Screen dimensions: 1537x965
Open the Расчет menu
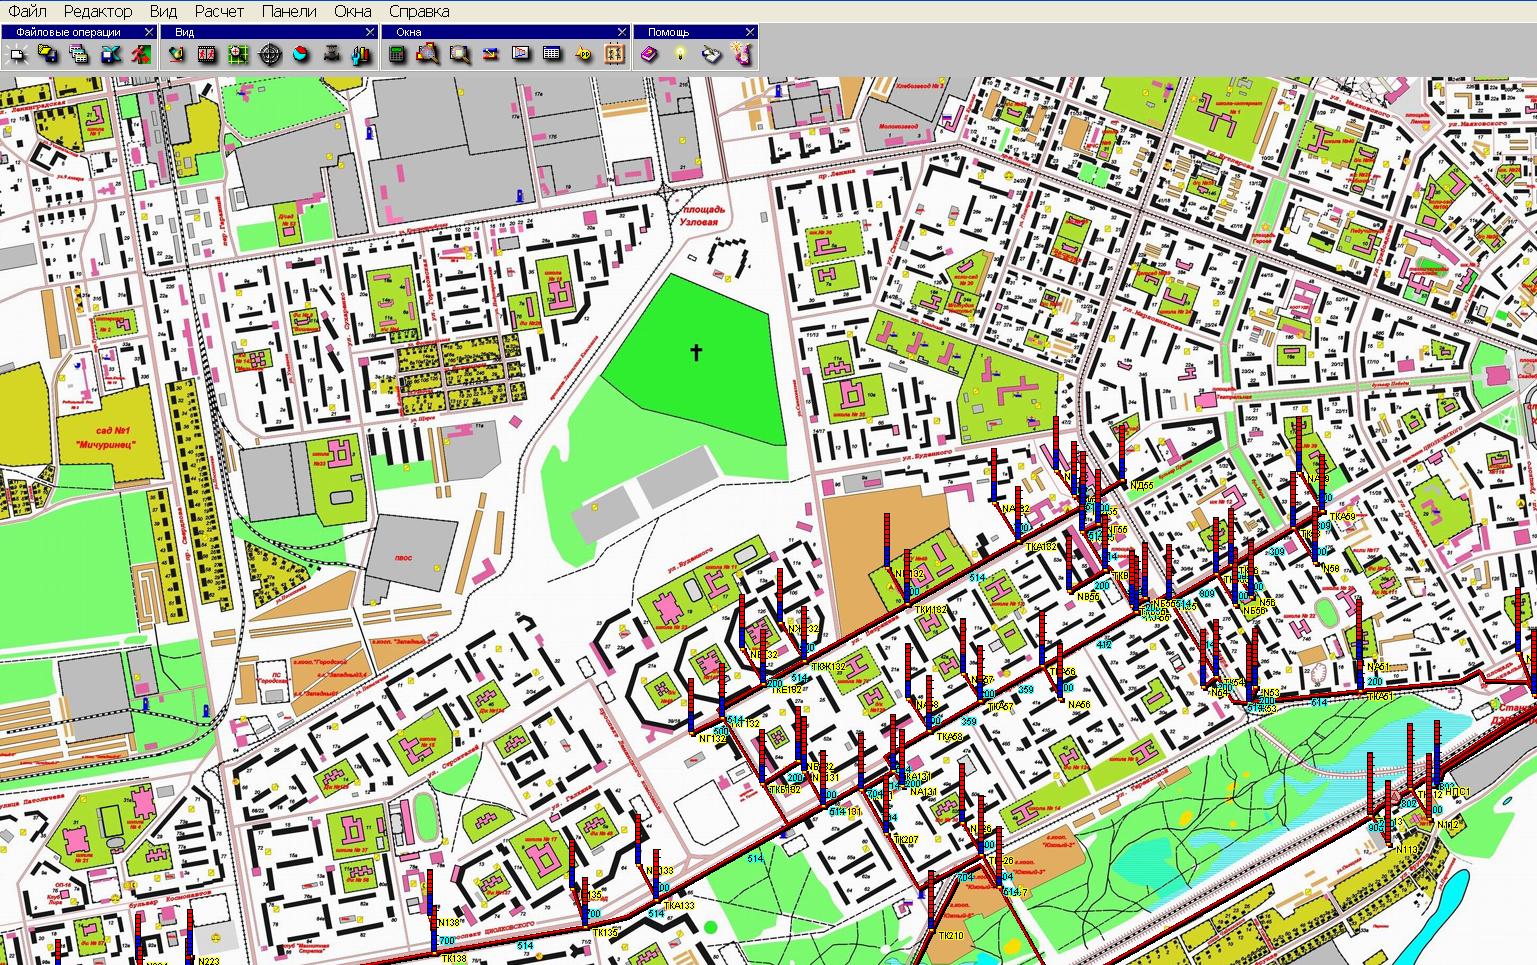(219, 12)
